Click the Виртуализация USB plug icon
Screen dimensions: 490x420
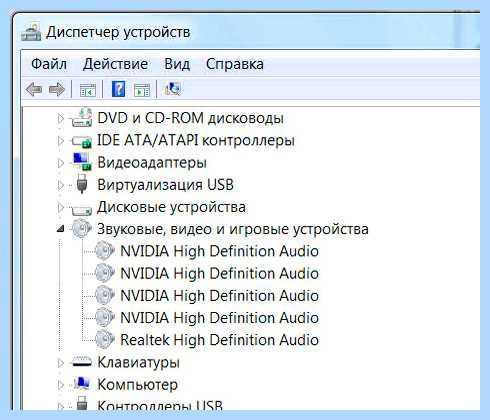[82, 184]
